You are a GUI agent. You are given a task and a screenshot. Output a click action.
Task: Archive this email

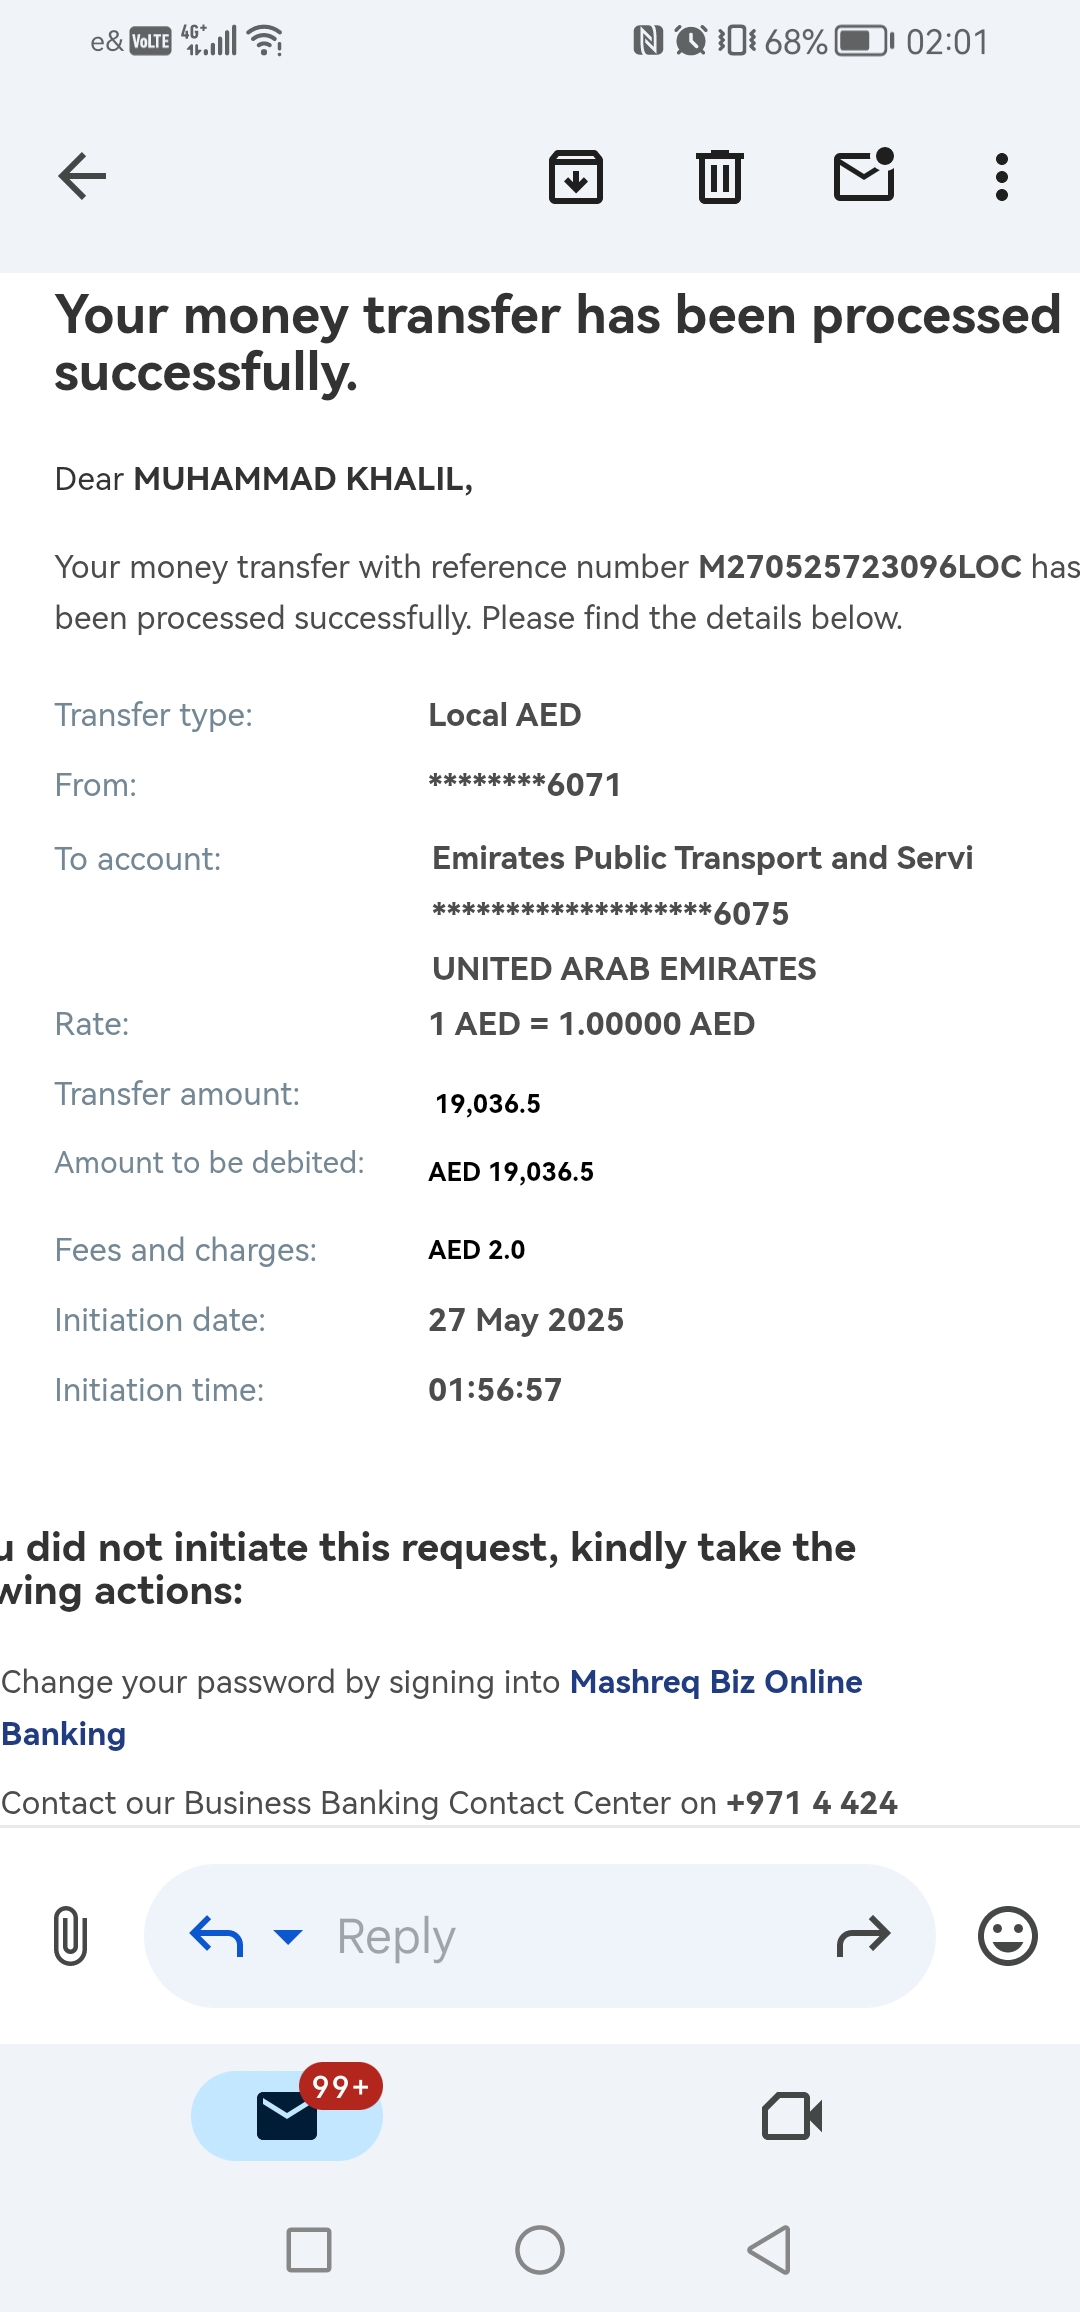(x=576, y=177)
